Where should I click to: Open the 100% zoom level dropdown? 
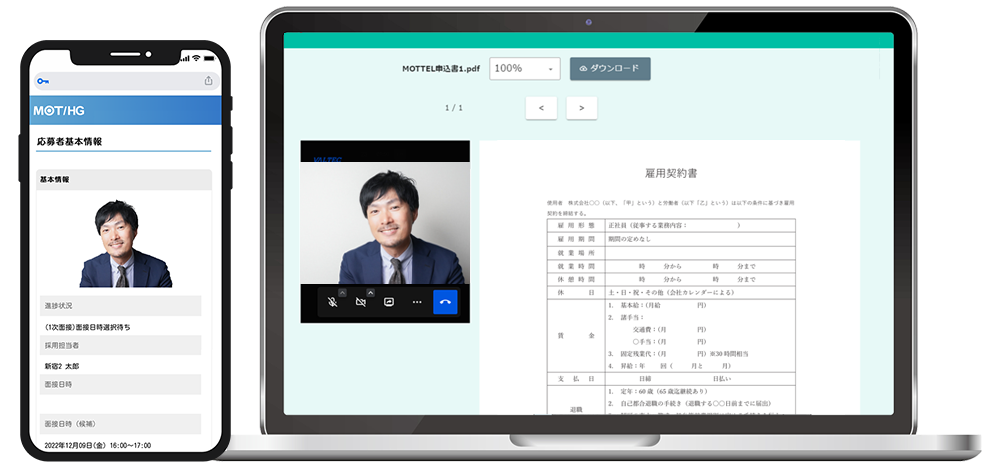(x=524, y=68)
